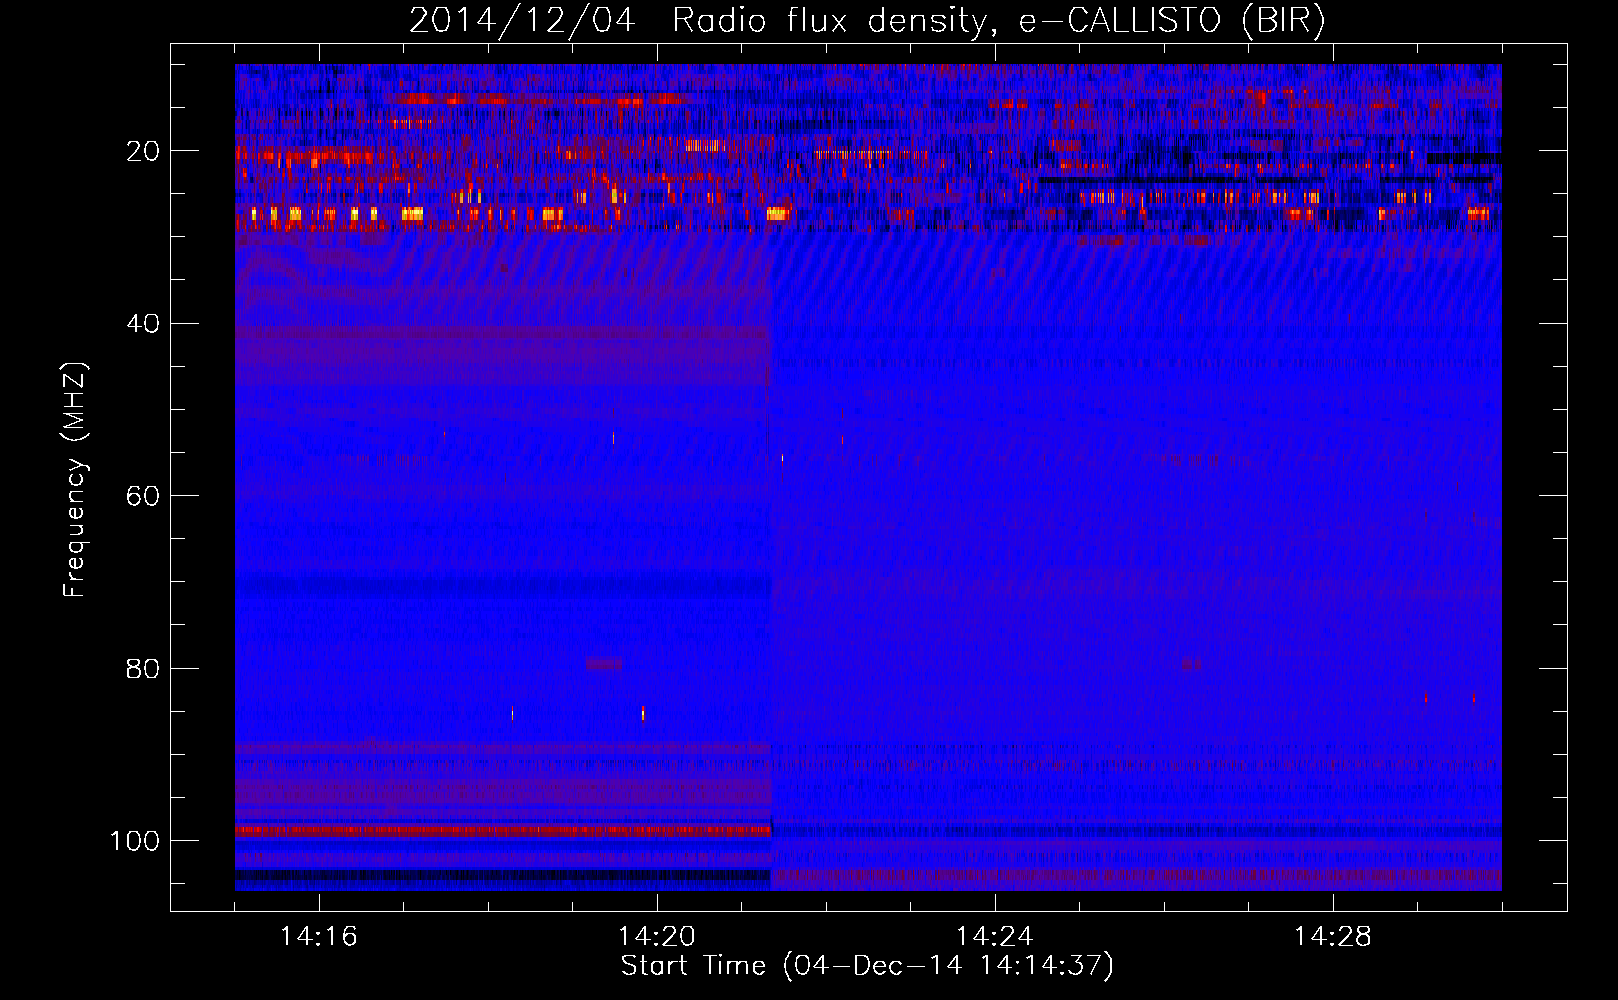Screen dimensions: 1618x1000
Task: Click the 80 MHz frequency tick label
Action: tap(143, 669)
